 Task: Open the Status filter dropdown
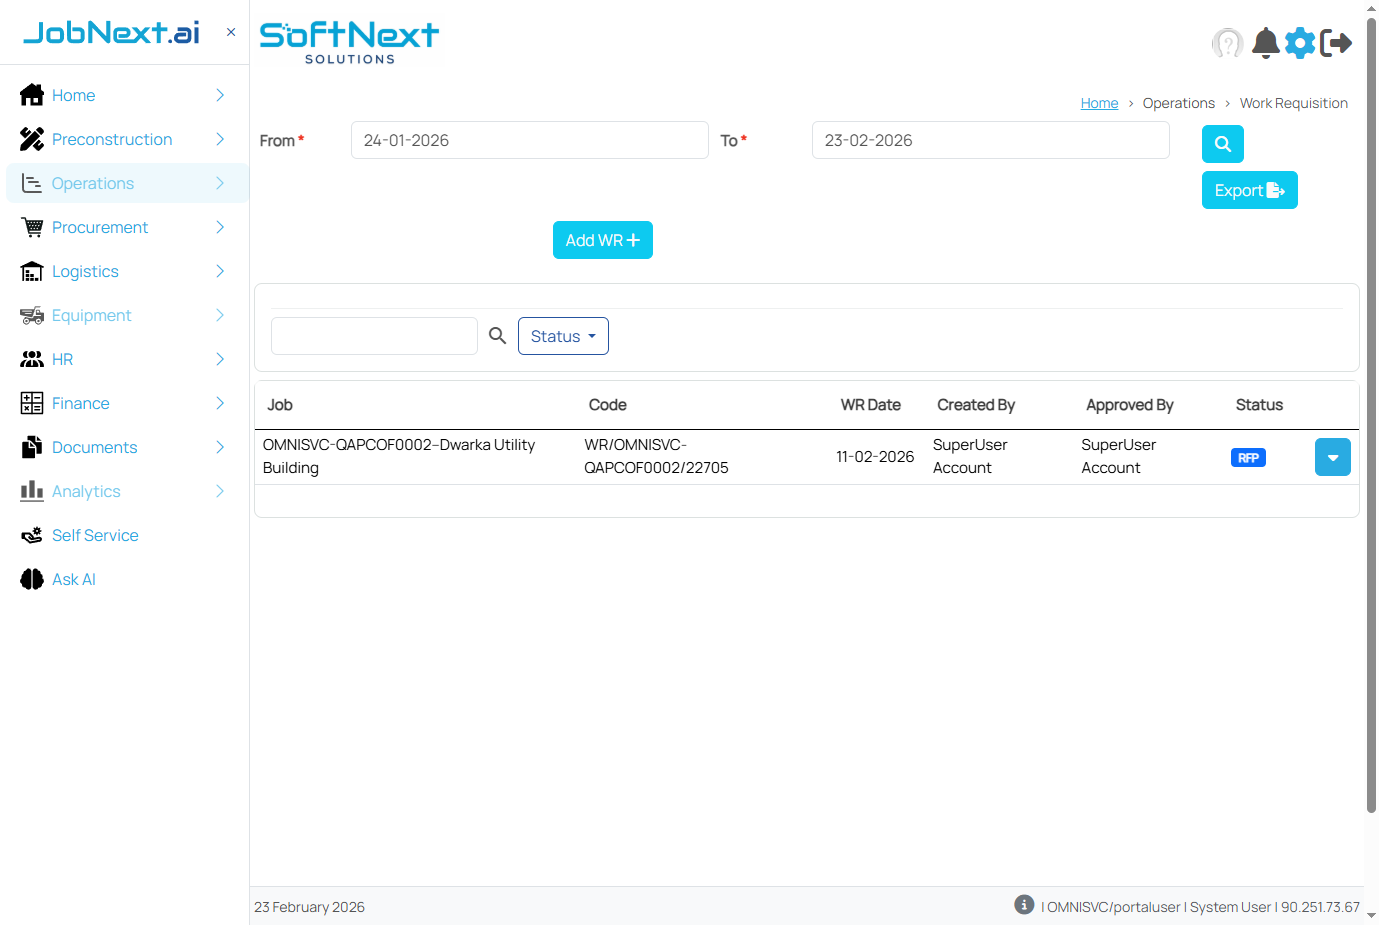pos(563,336)
